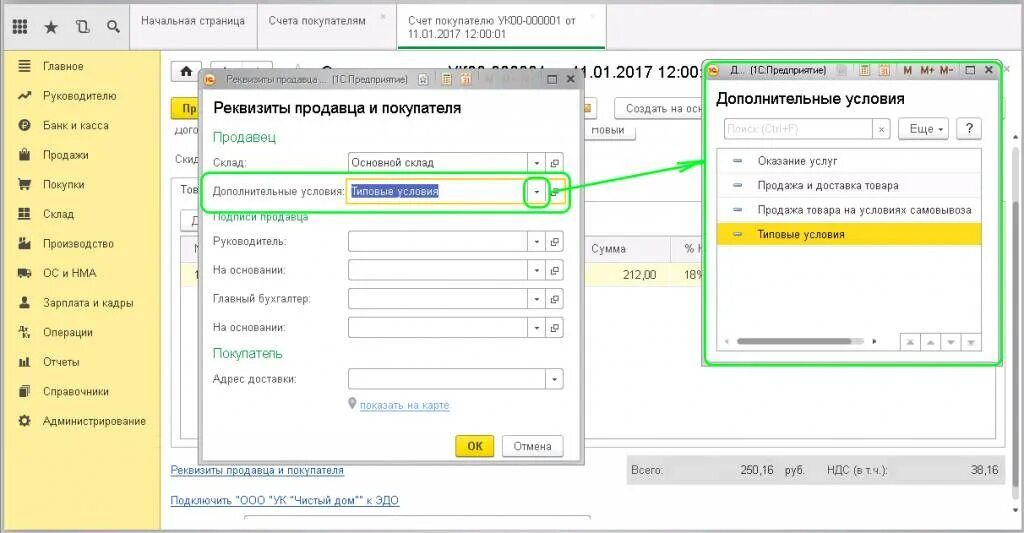Open Реквизиты продавца и покупателя link
1024x533 pixels.
[257, 470]
